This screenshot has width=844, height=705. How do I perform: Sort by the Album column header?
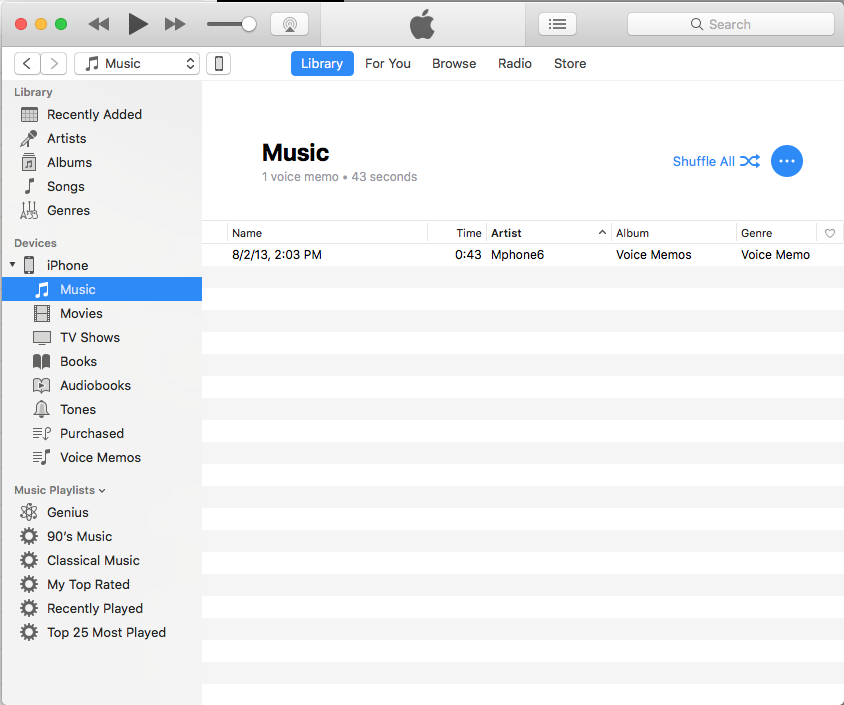point(674,233)
